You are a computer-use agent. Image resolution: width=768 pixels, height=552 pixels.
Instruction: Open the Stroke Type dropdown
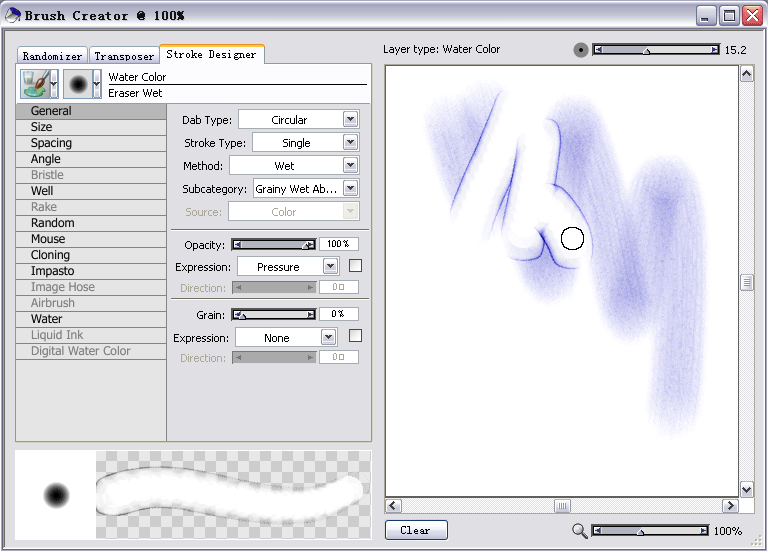click(x=306, y=143)
